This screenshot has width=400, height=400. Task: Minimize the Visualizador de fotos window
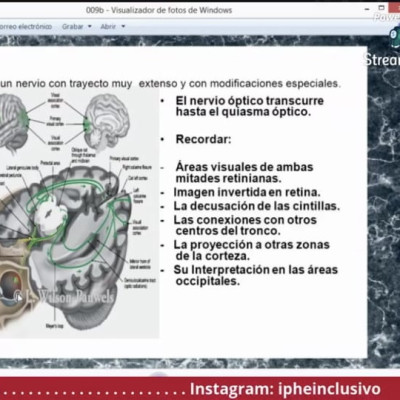click(x=367, y=9)
